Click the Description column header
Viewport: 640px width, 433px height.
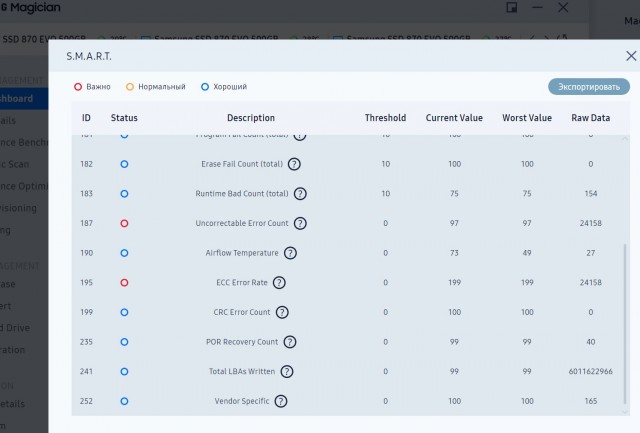click(x=251, y=118)
